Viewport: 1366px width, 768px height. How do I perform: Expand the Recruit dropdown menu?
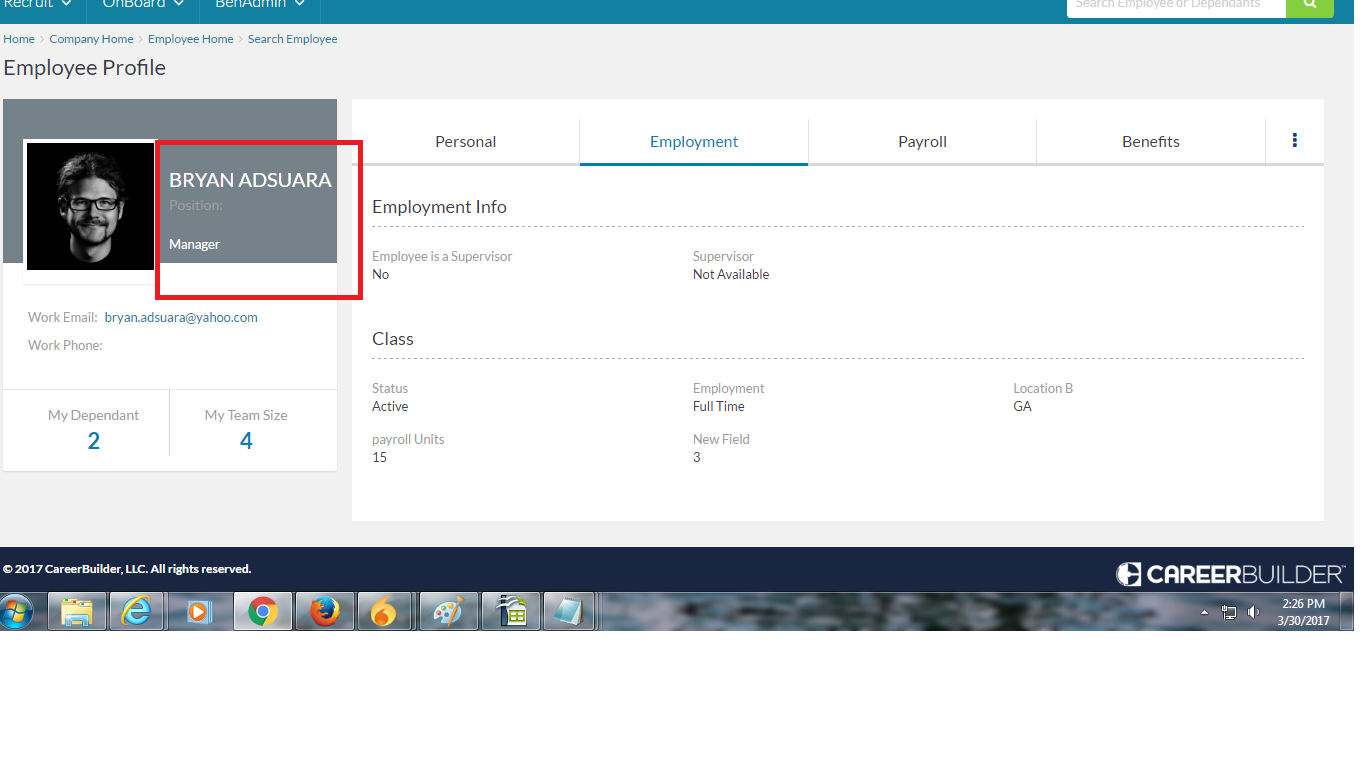[37, 5]
